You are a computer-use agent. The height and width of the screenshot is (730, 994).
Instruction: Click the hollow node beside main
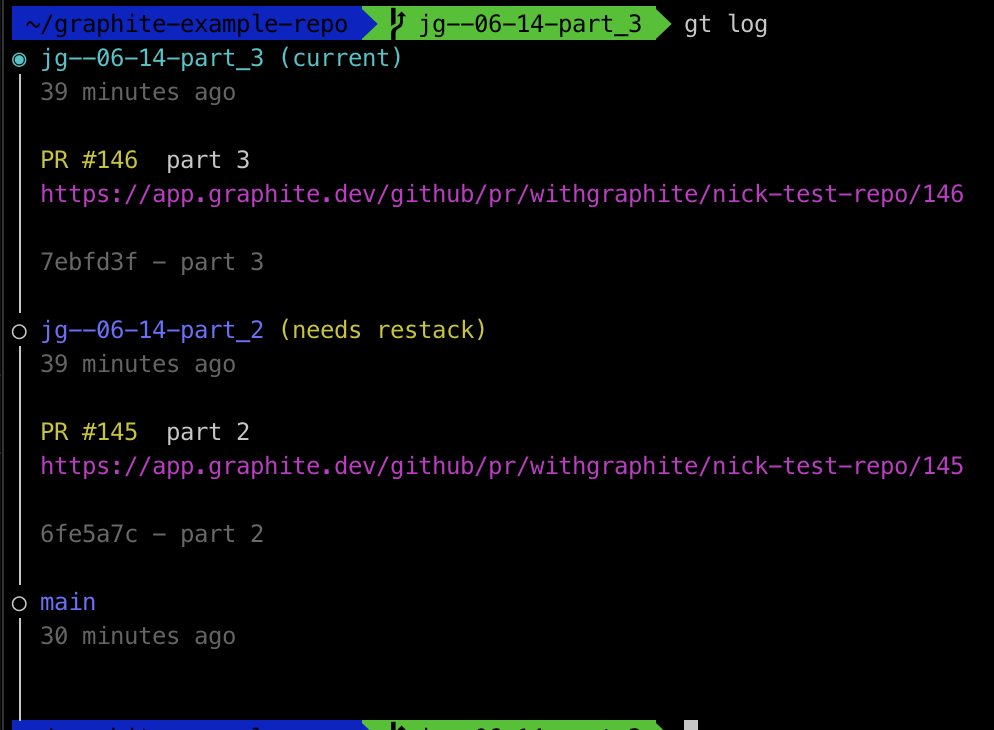19,603
